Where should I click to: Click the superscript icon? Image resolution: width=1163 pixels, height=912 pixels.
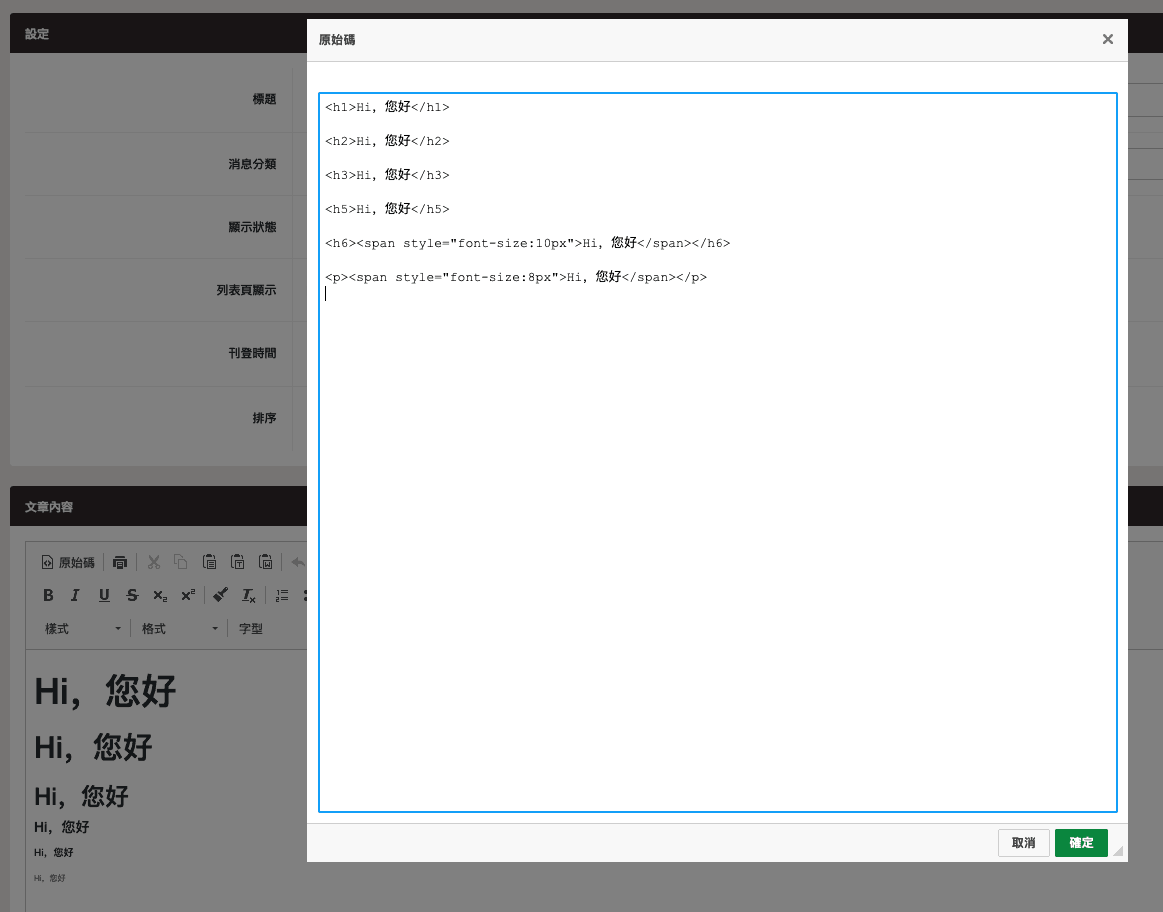(x=188, y=596)
